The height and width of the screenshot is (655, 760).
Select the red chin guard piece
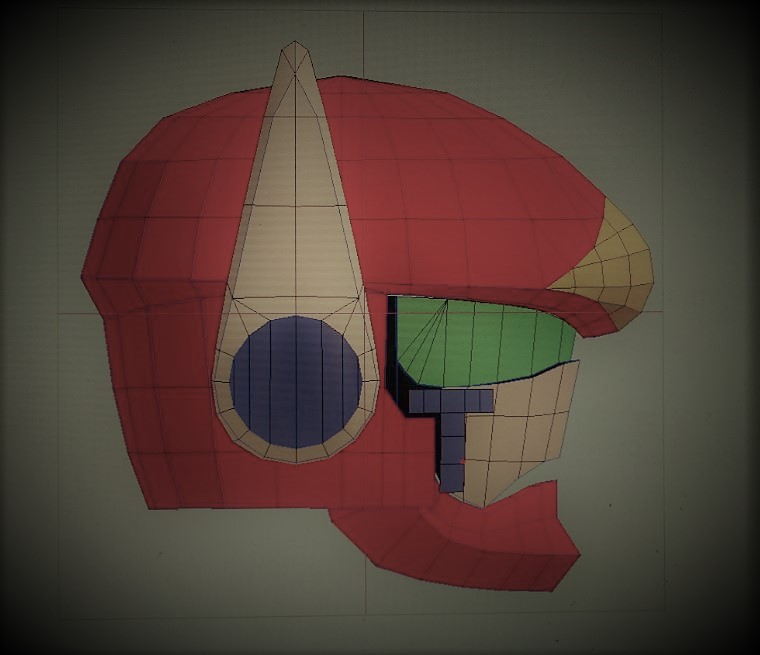456,536
